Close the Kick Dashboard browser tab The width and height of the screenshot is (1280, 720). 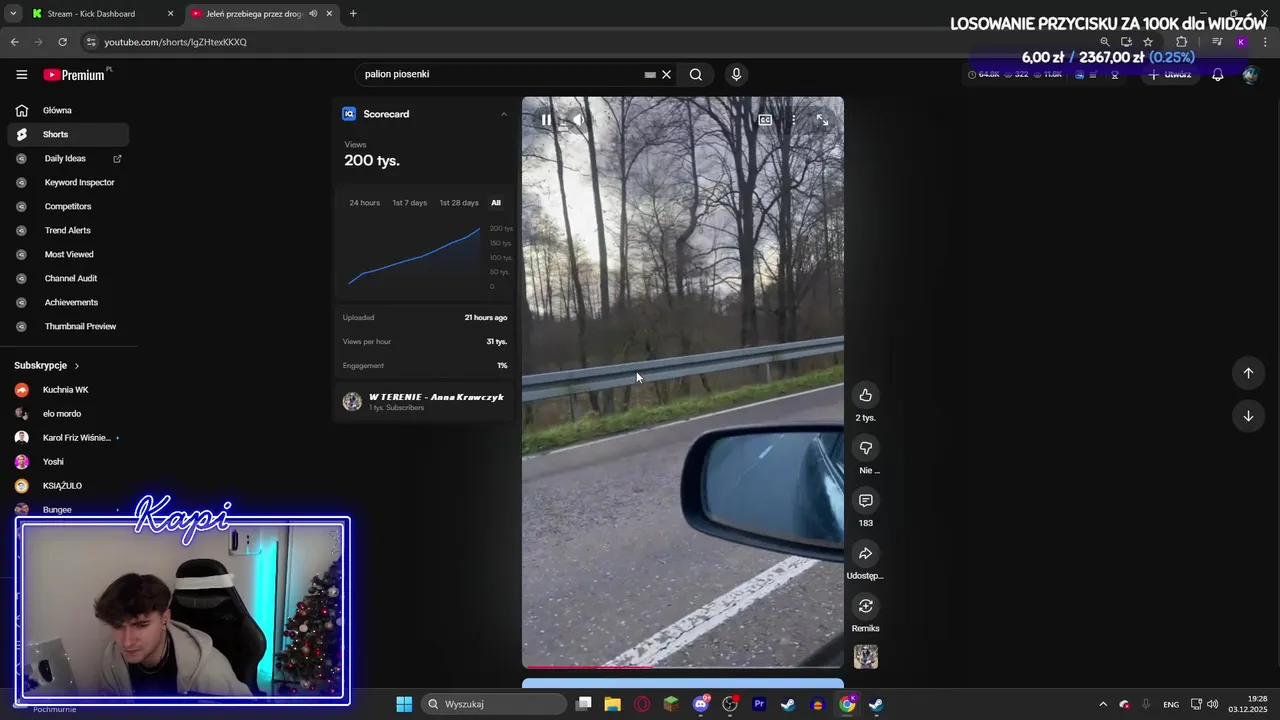pyautogui.click(x=170, y=14)
